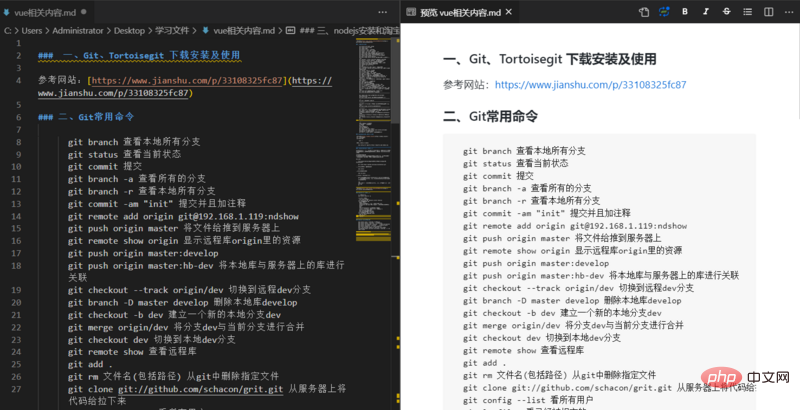Click editor heading ### 一、Git、Tortoisegit 下载安装及使用

tap(139, 56)
